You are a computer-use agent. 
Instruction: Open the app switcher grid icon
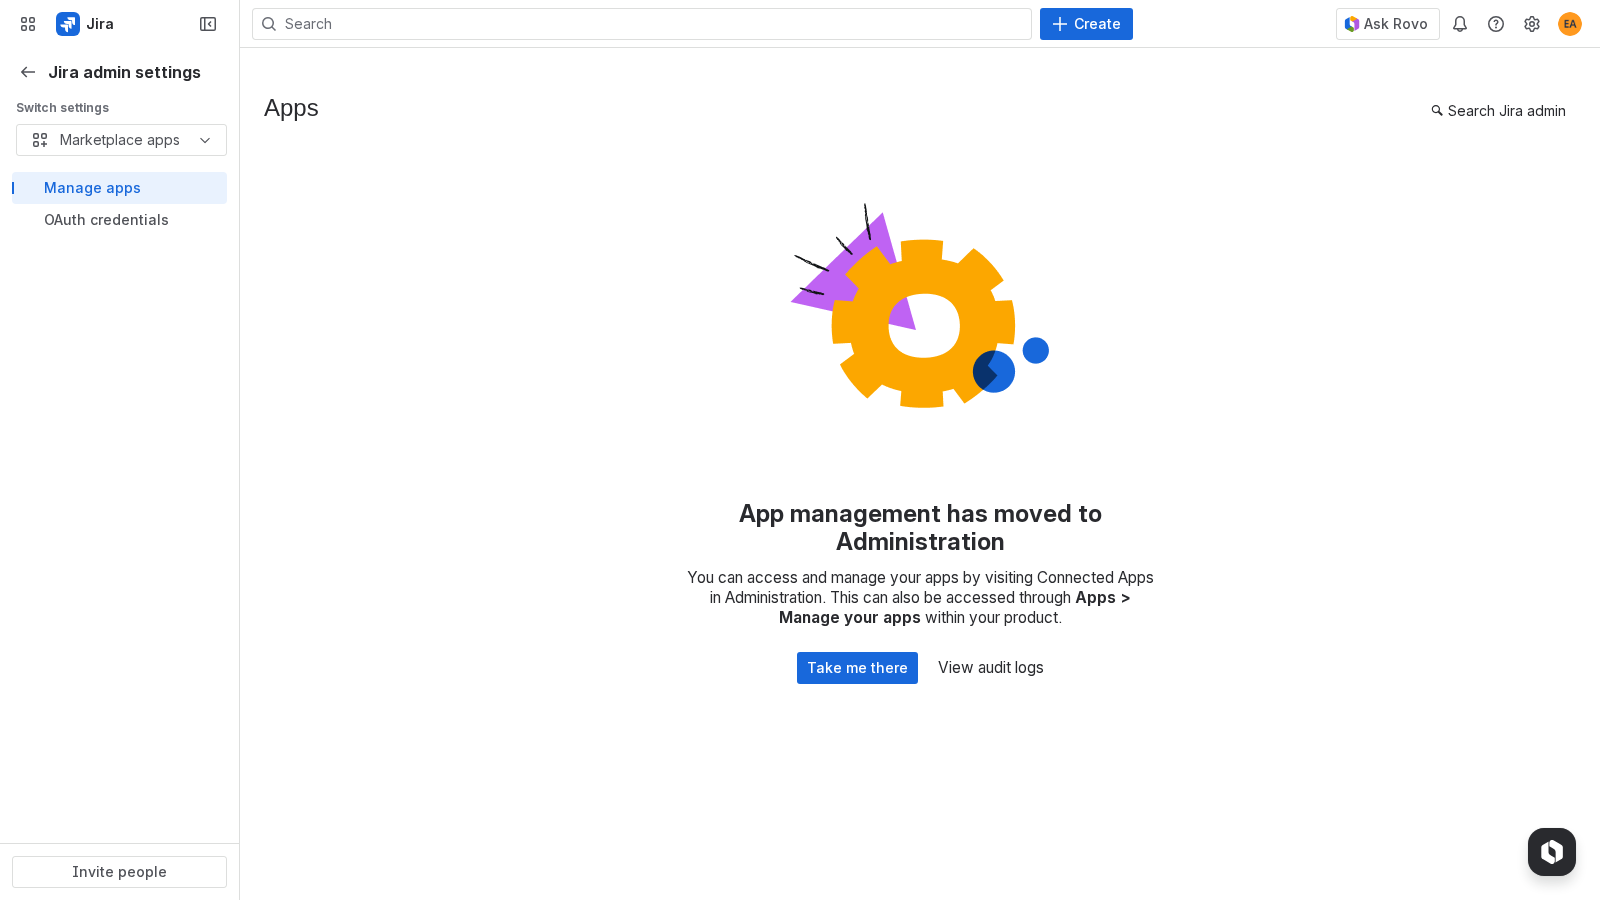(27, 24)
